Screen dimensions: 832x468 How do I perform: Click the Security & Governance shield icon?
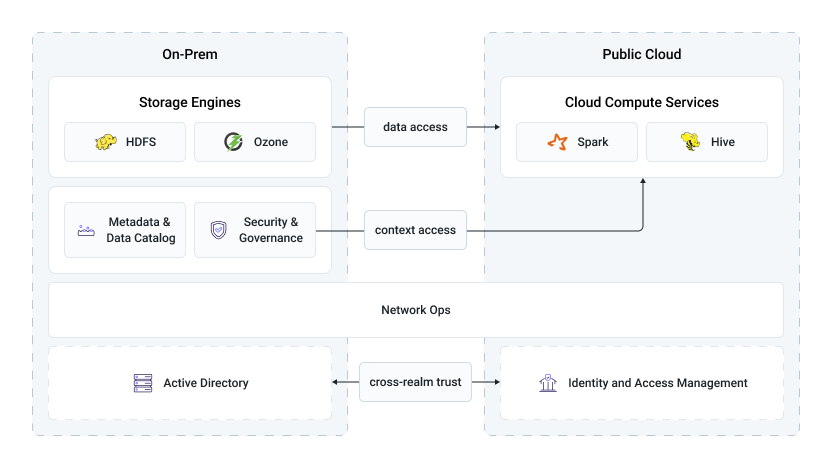pos(218,230)
